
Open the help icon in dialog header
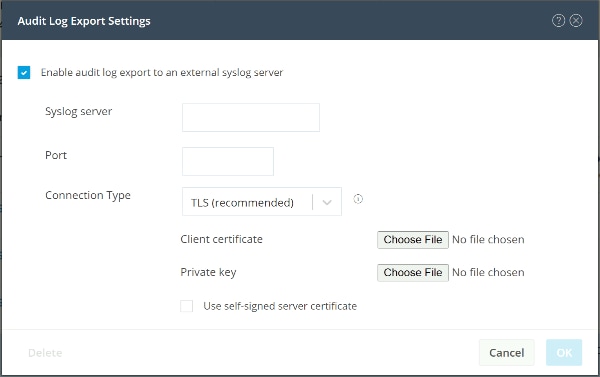[558, 21]
